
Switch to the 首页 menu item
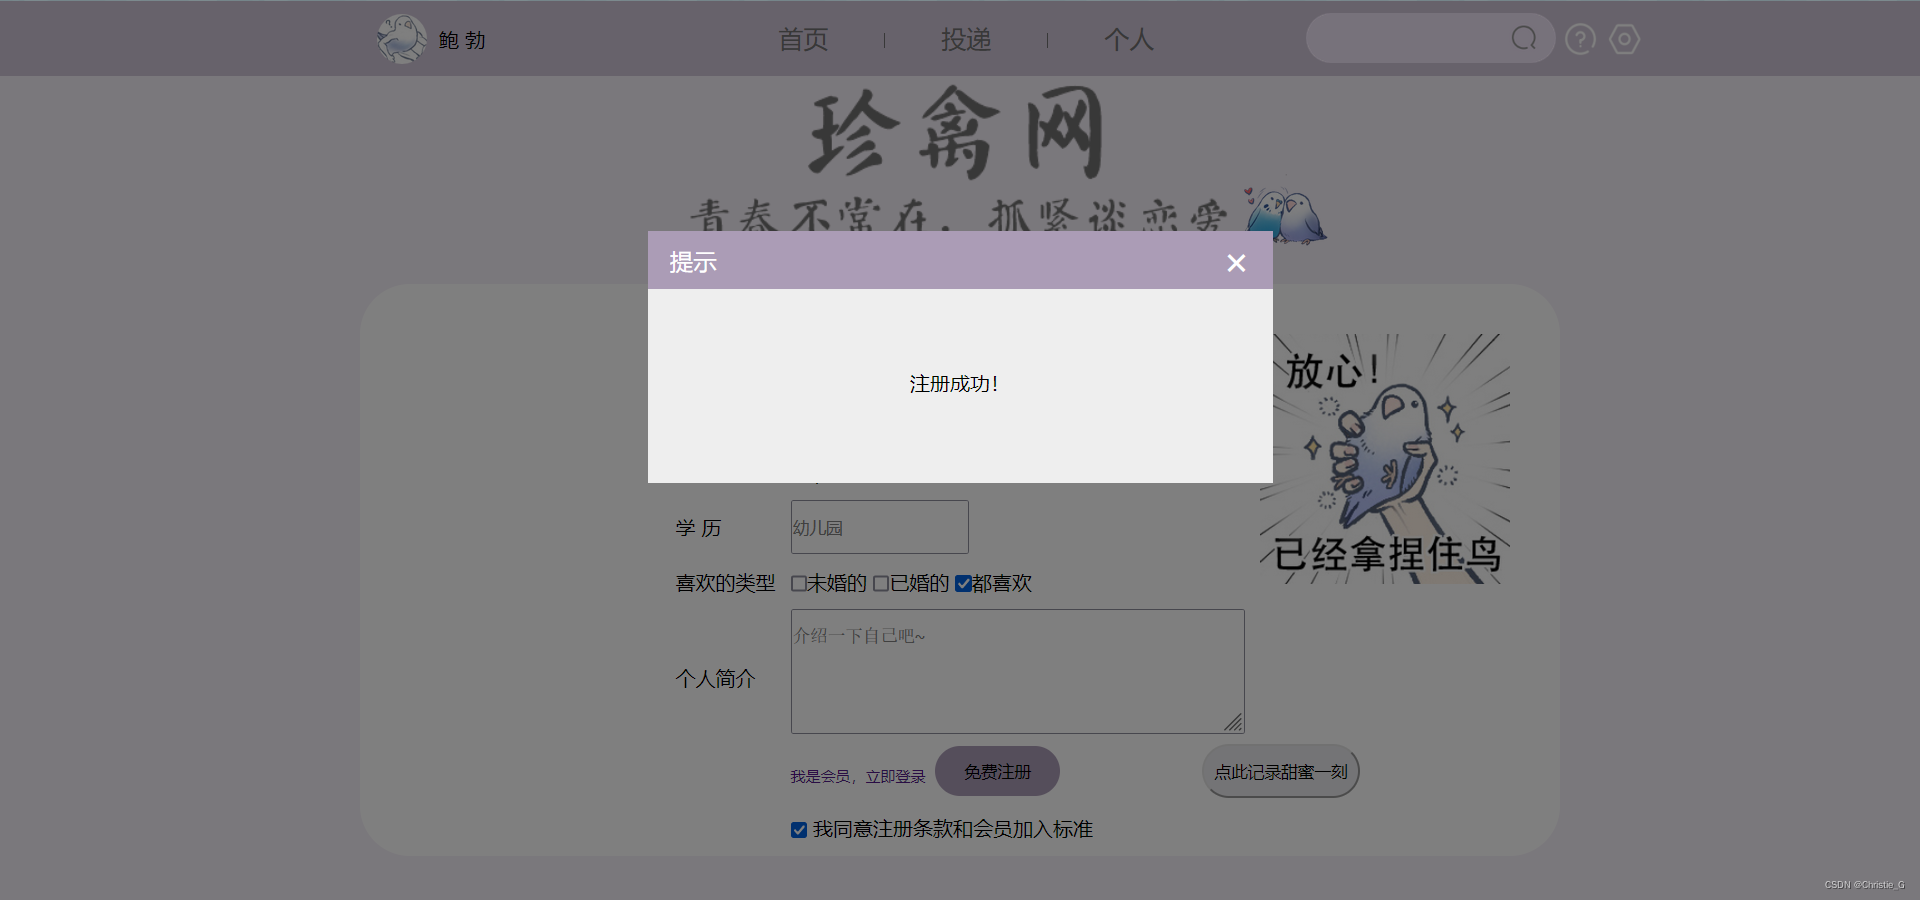(803, 39)
